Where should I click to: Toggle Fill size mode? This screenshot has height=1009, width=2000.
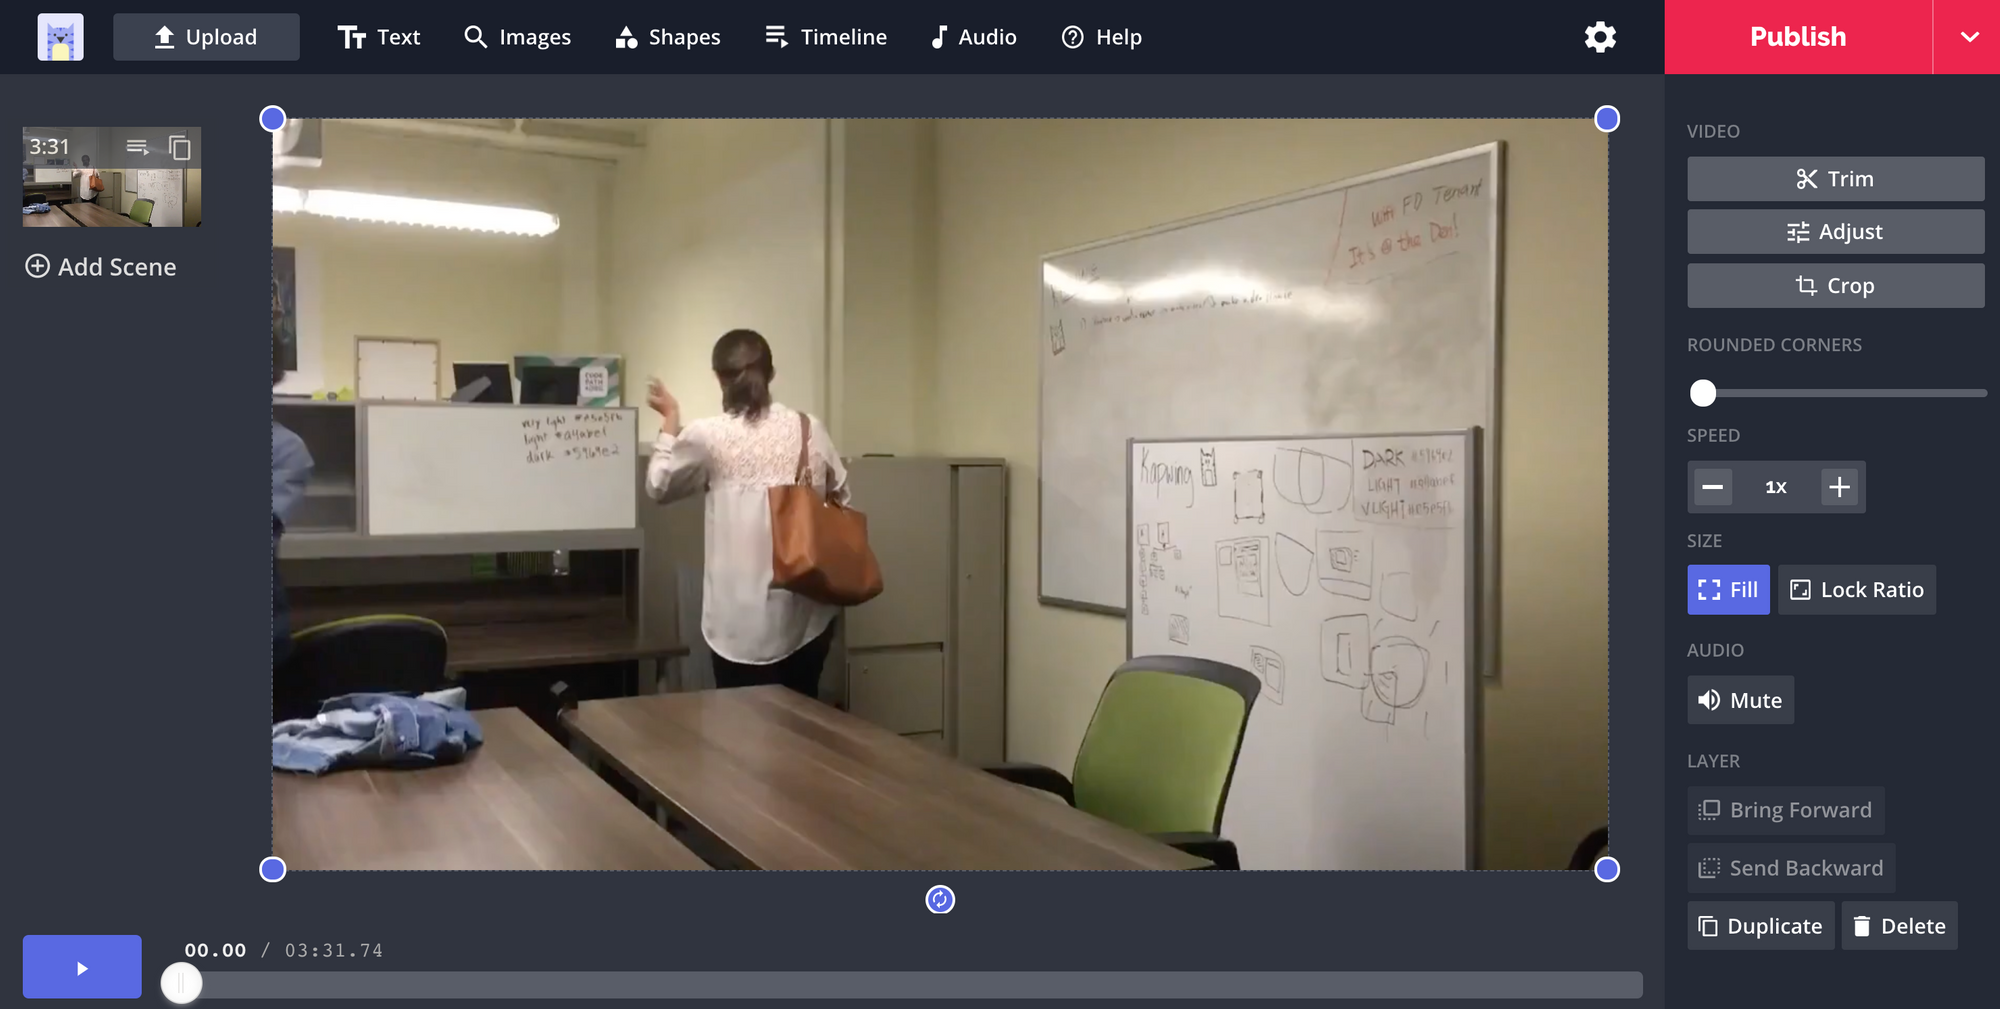tap(1728, 590)
